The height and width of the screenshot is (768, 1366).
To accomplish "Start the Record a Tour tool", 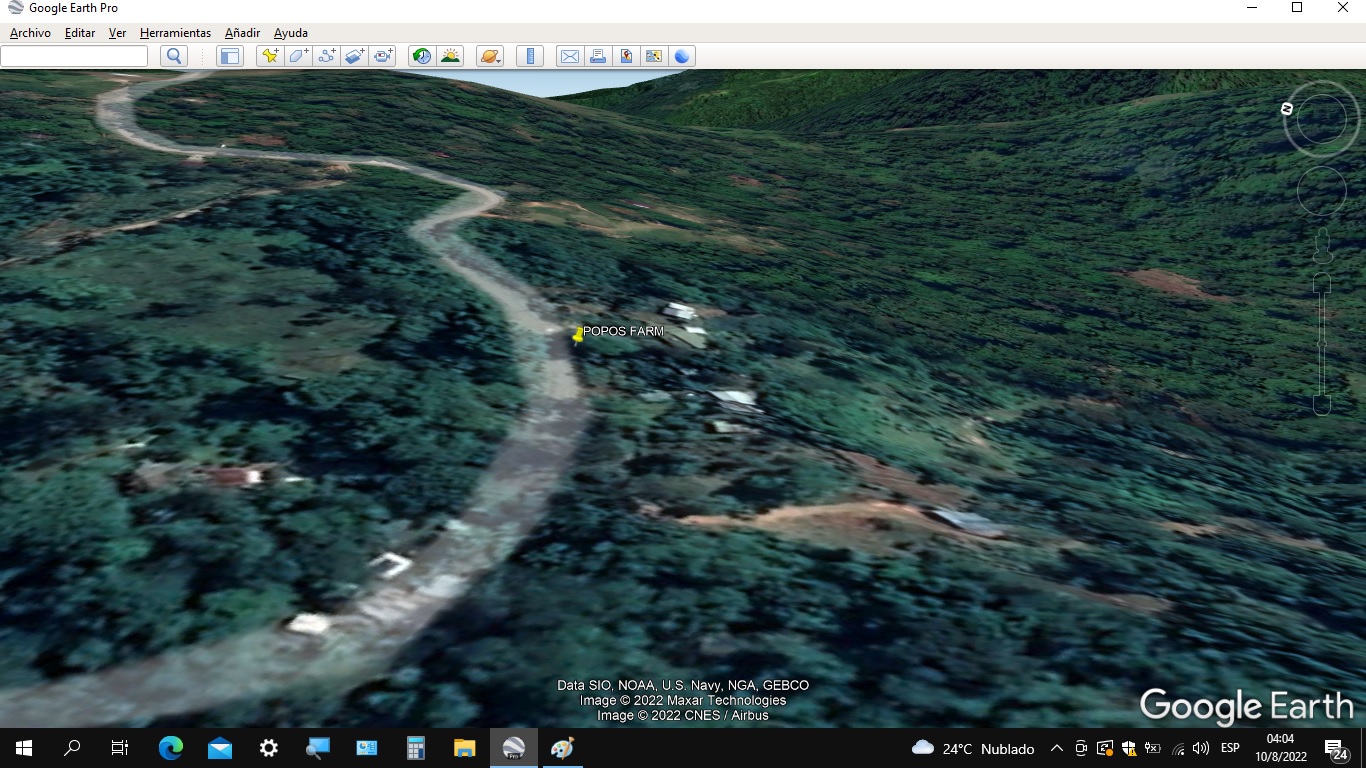I will [x=383, y=56].
